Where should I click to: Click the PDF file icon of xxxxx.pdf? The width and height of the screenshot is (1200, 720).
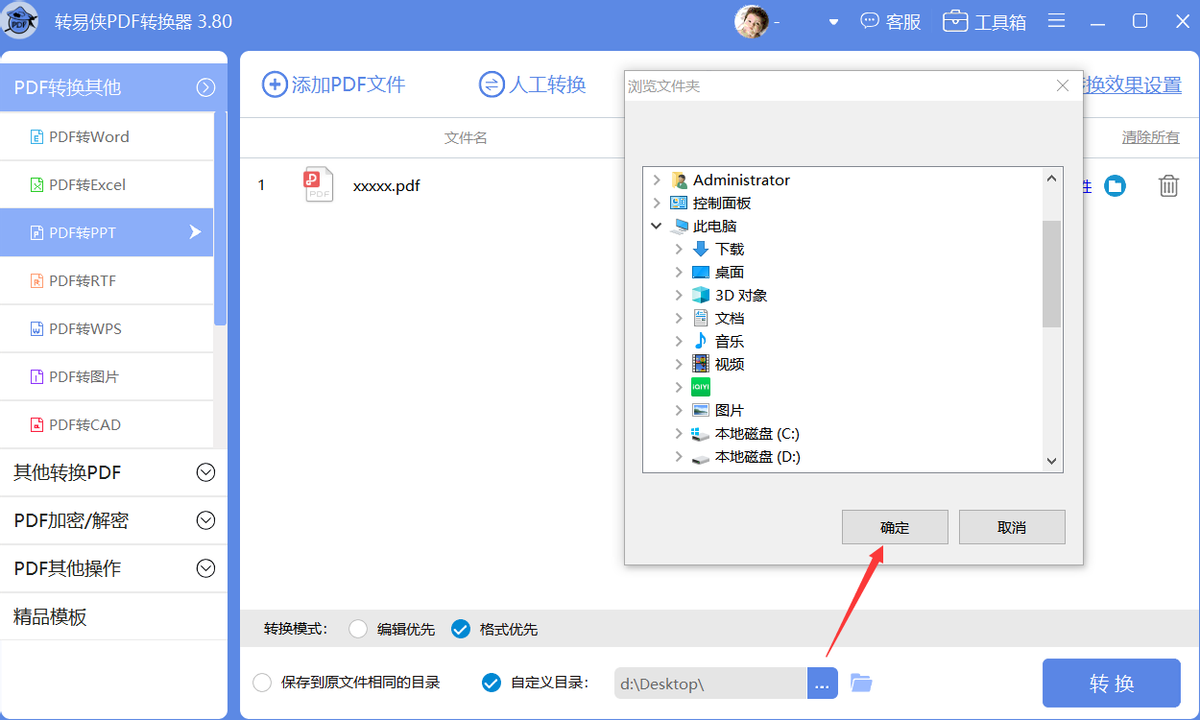click(x=318, y=185)
